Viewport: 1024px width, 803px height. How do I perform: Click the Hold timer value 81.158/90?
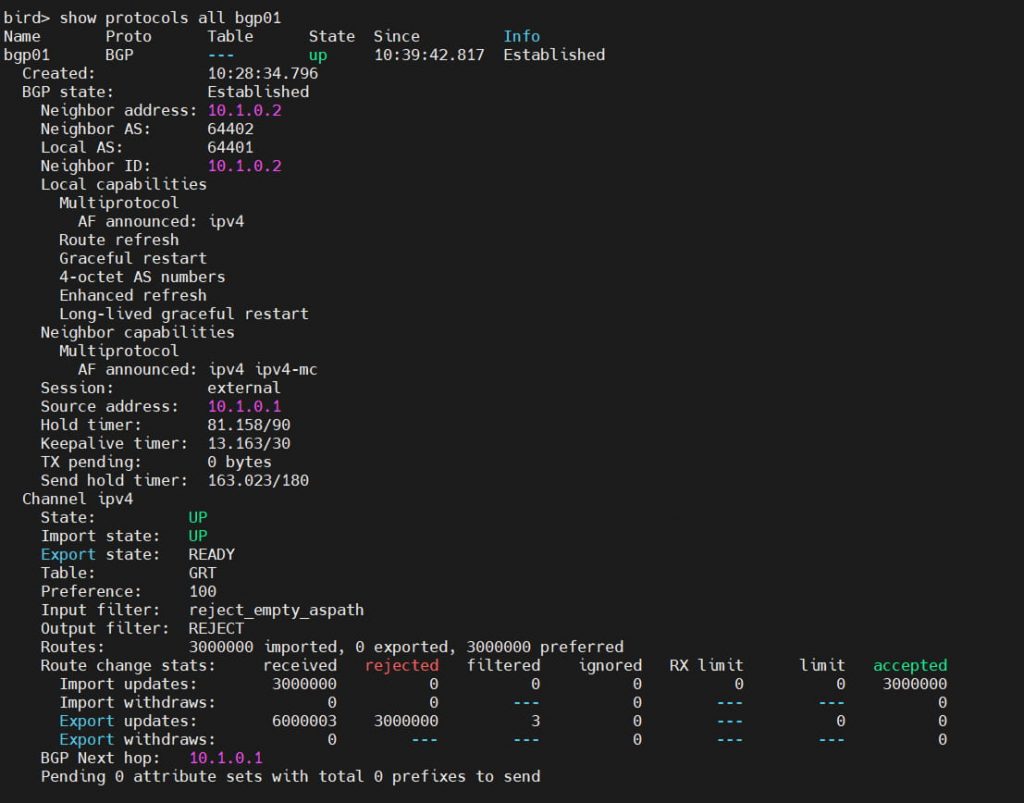[x=249, y=425]
